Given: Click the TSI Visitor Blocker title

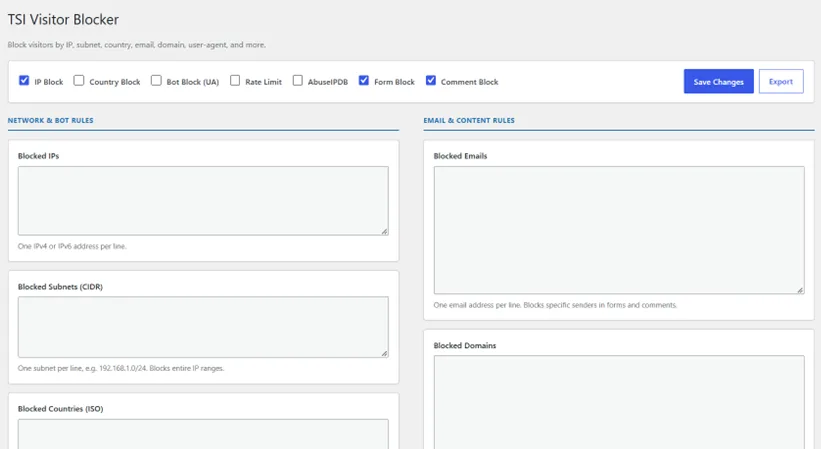Looking at the screenshot, I should [x=63, y=19].
